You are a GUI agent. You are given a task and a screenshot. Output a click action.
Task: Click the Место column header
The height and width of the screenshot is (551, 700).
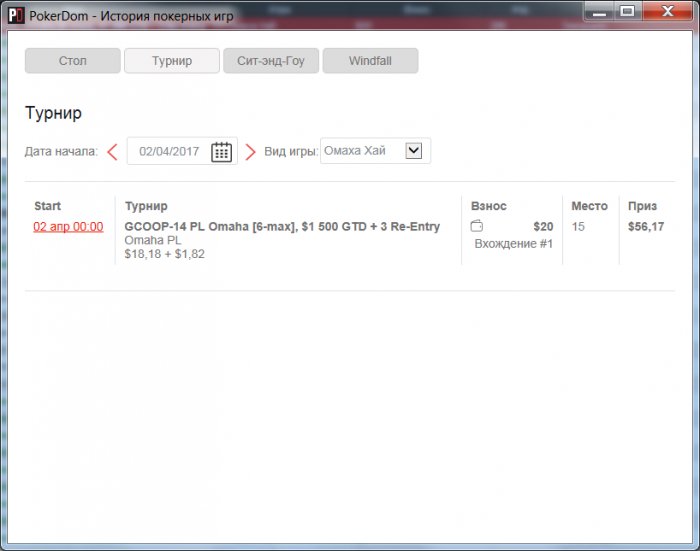pyautogui.click(x=590, y=206)
